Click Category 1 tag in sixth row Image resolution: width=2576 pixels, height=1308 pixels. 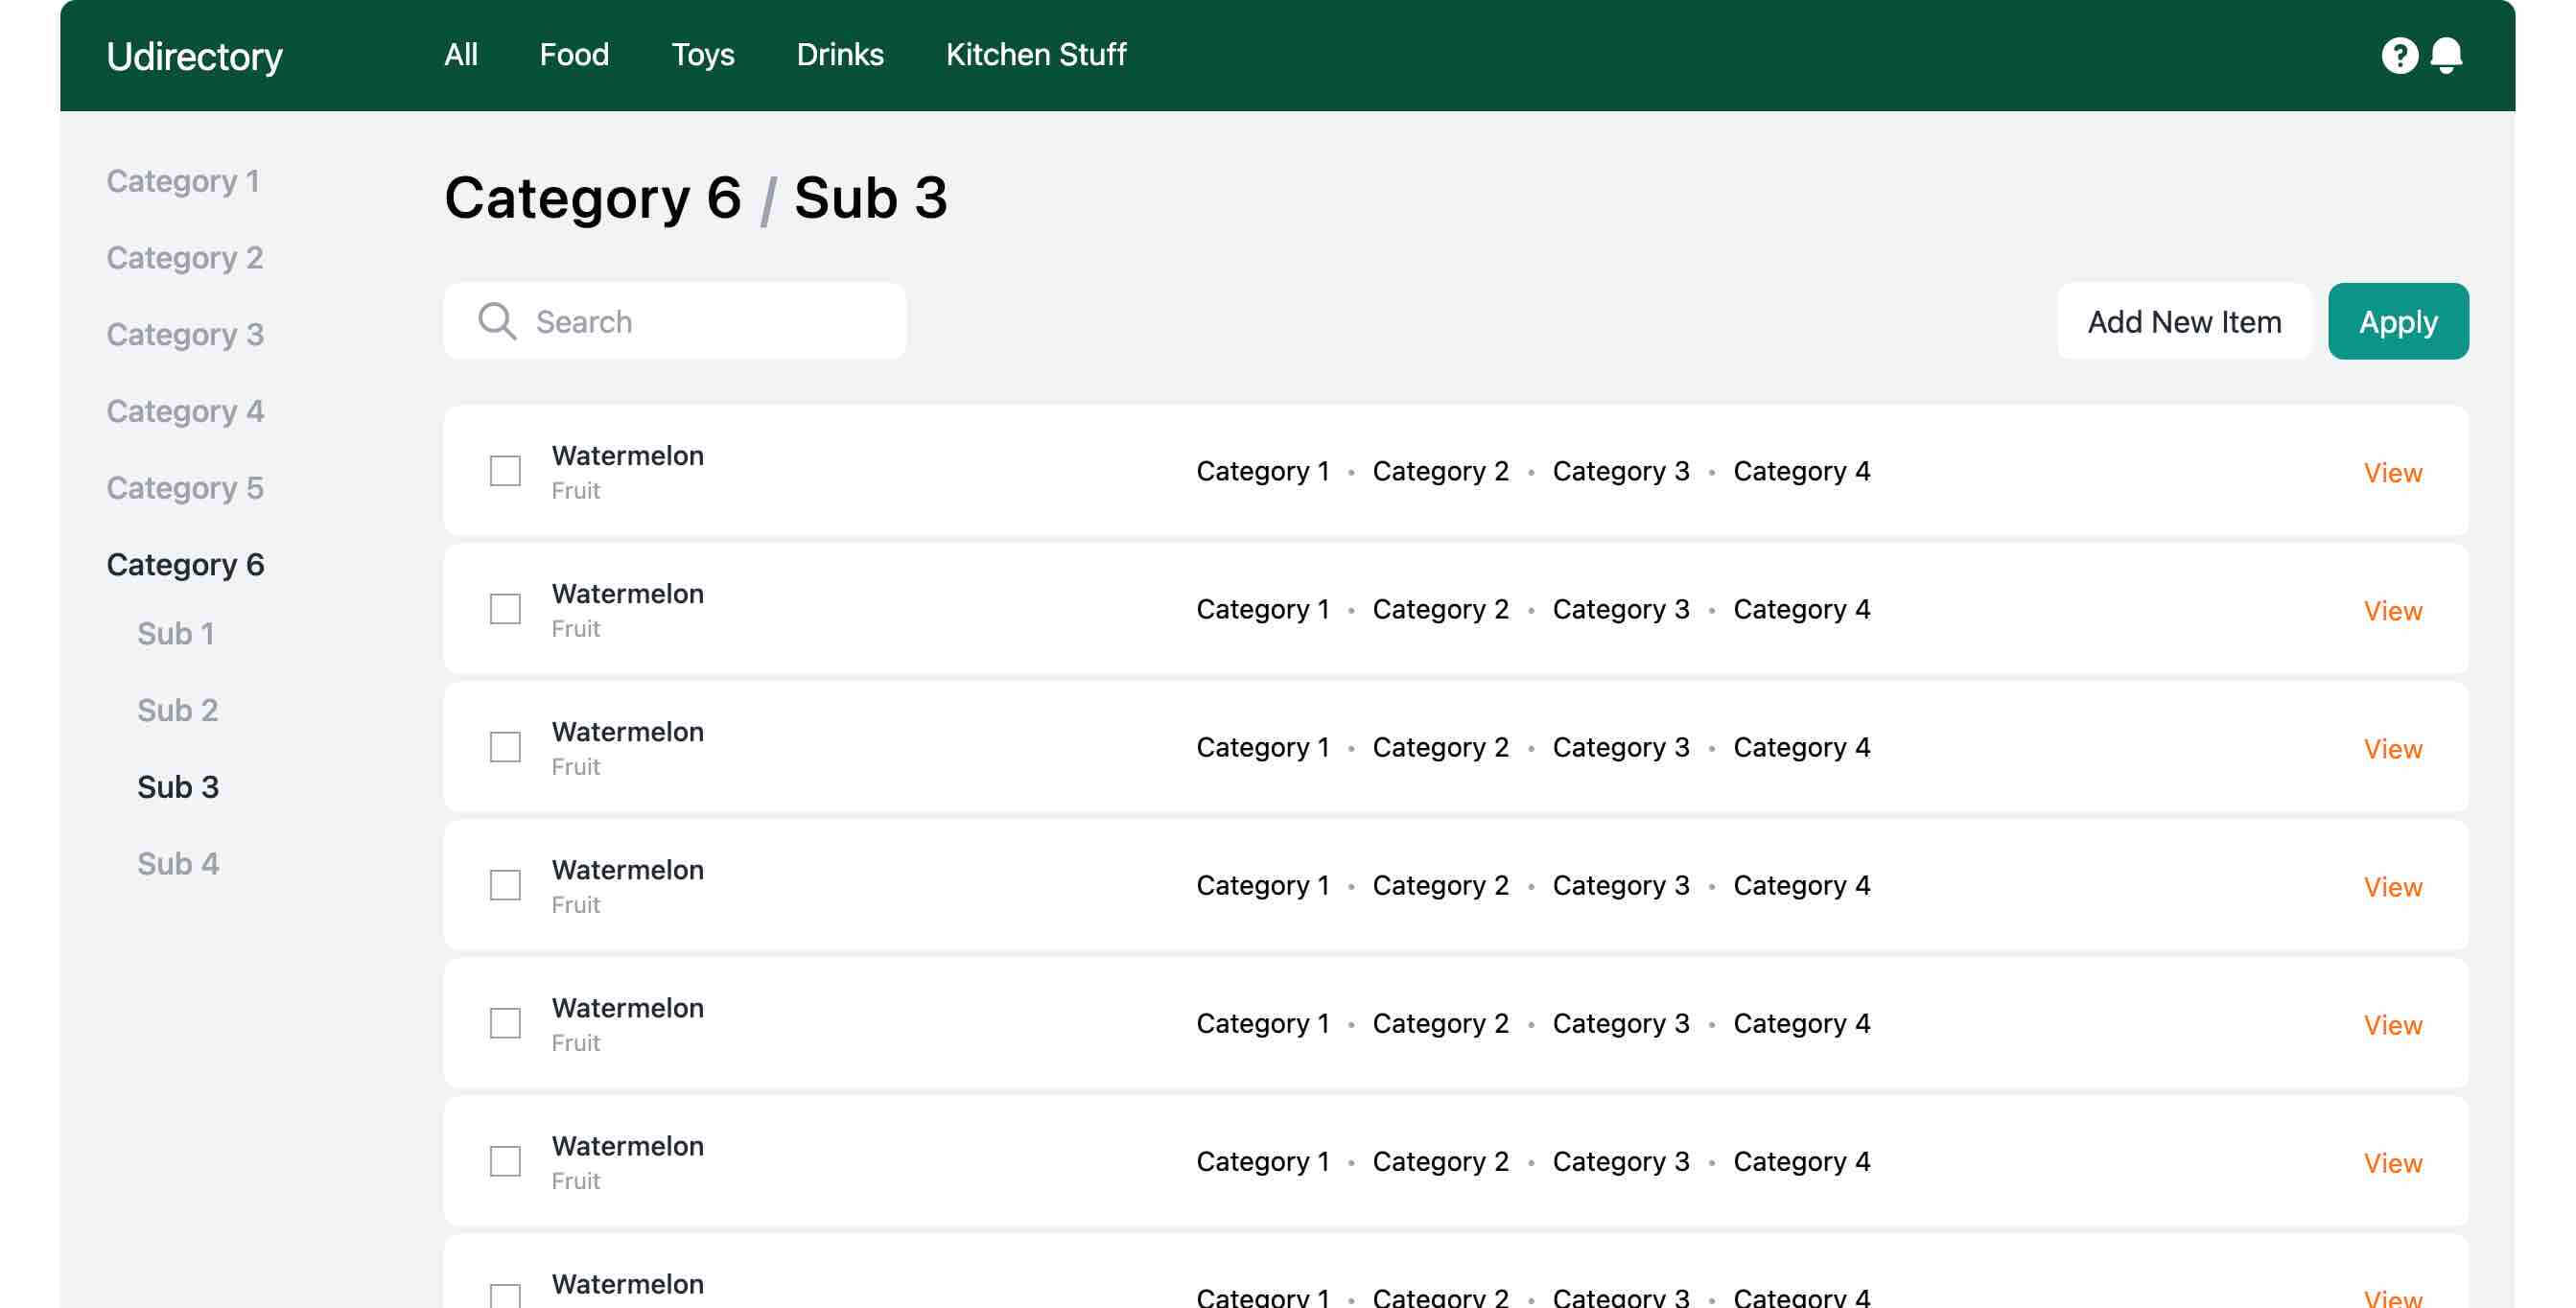click(1263, 1161)
